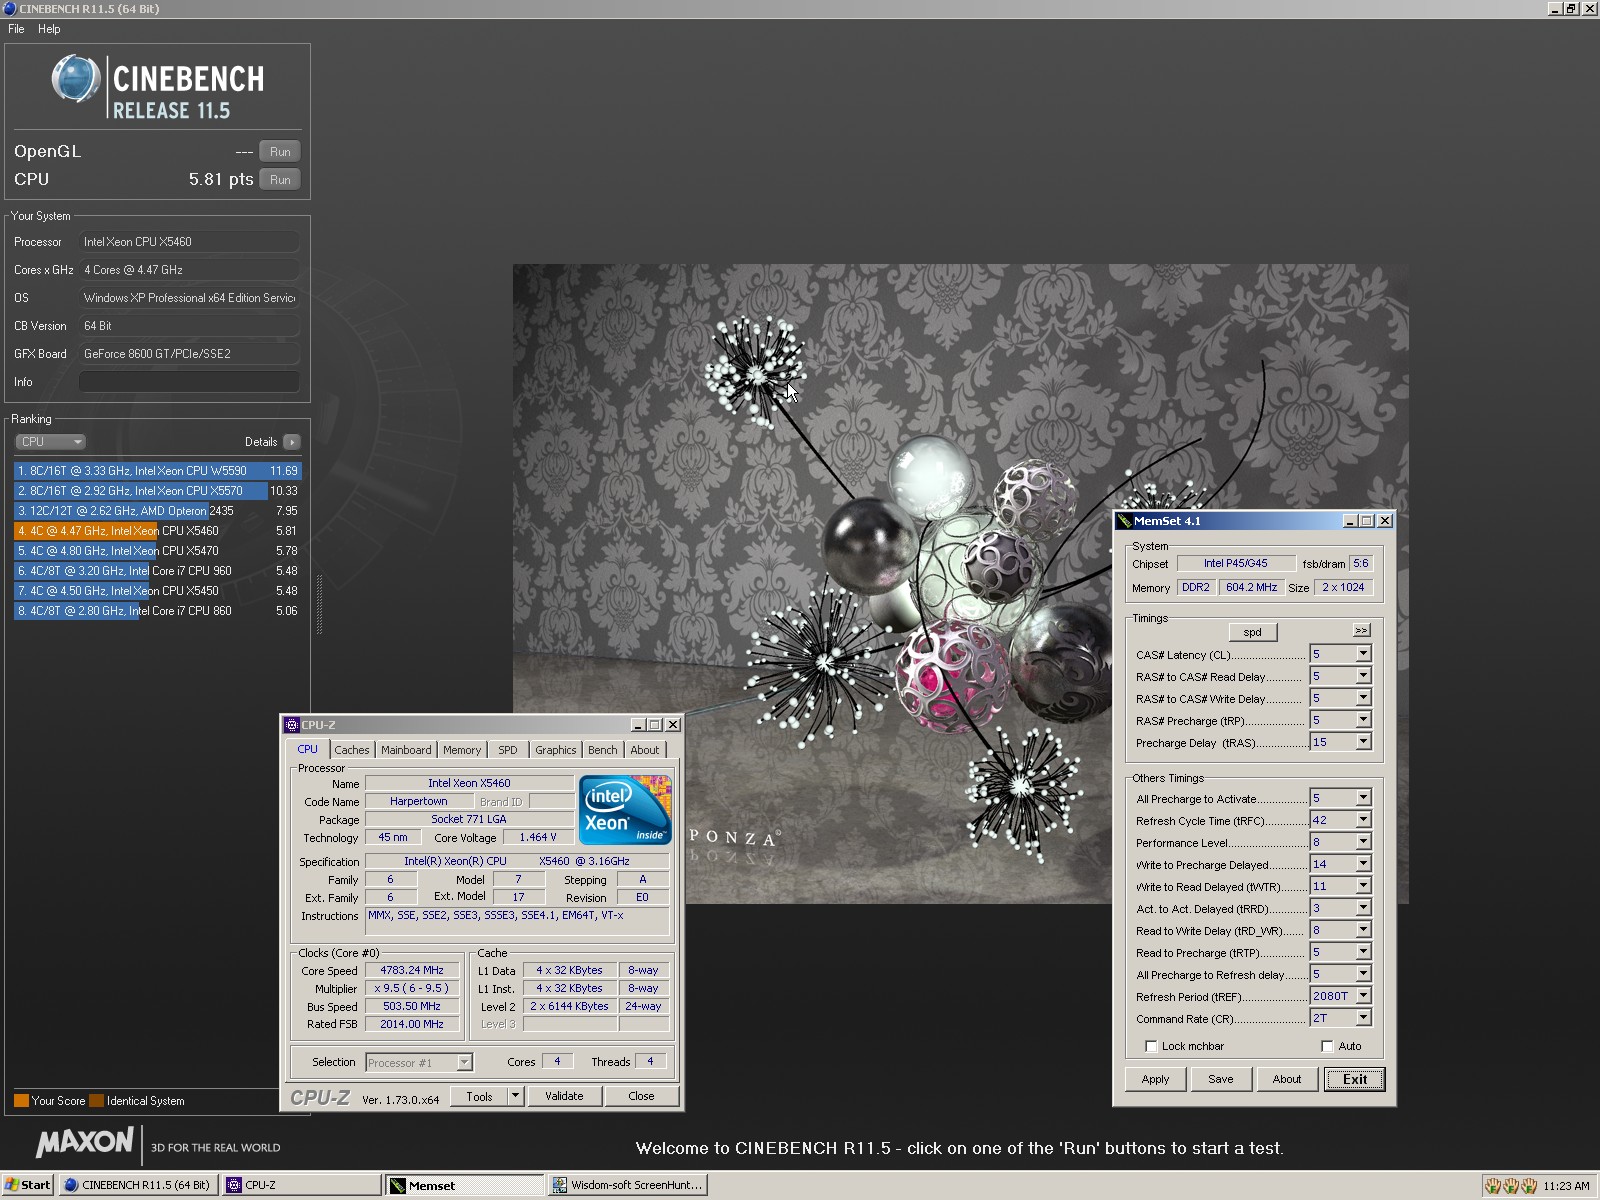This screenshot has height=1200, width=1600.
Task: Switch to CPU-Z taskbar item
Action: coord(301,1185)
